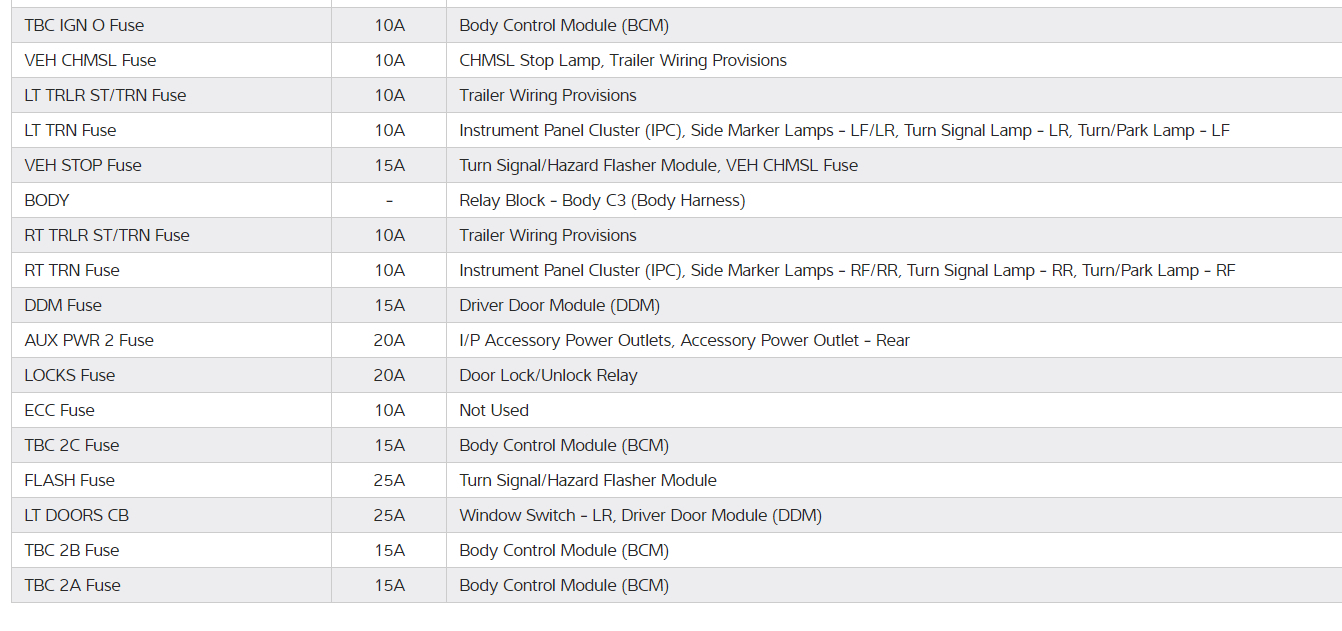The image size is (1342, 631).
Task: Click the TBC 2A Fuse name cell
Action: tap(72, 585)
